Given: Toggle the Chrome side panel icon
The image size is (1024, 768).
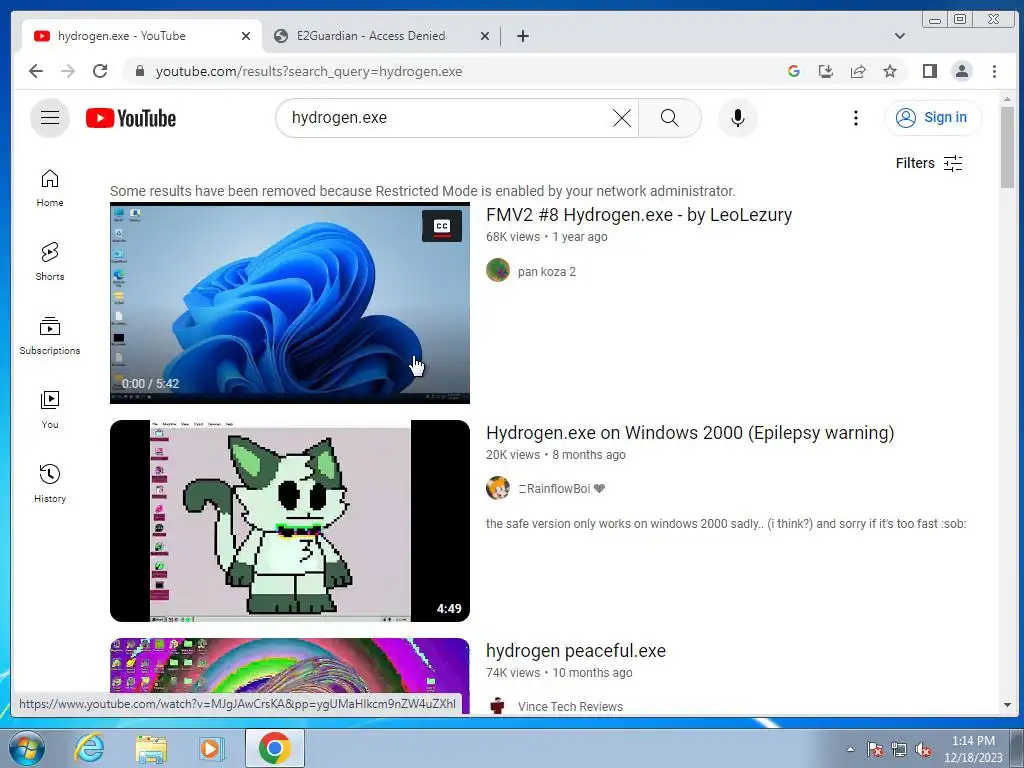Looking at the screenshot, I should (930, 71).
